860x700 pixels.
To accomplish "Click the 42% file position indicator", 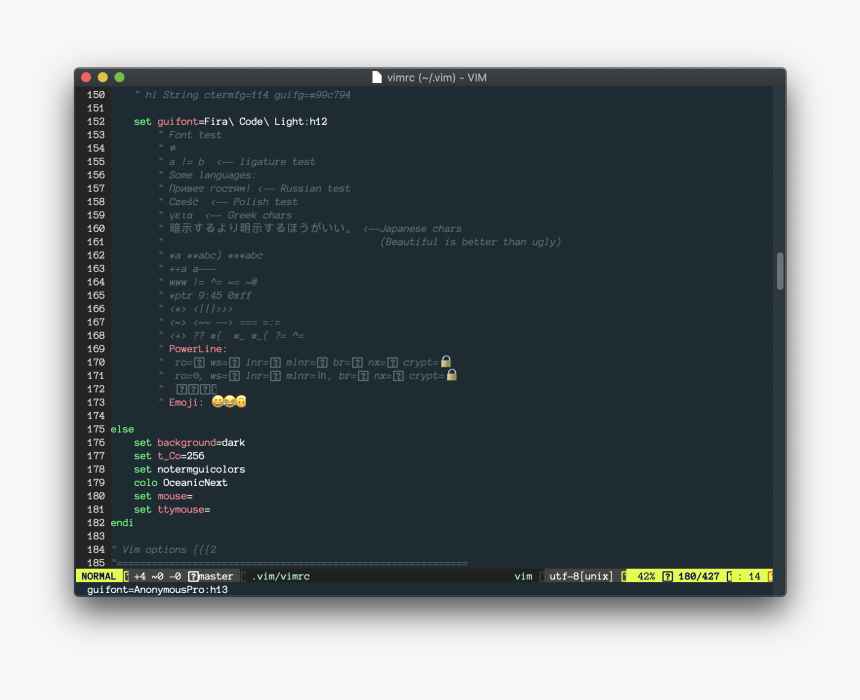I will pyautogui.click(x=645, y=576).
